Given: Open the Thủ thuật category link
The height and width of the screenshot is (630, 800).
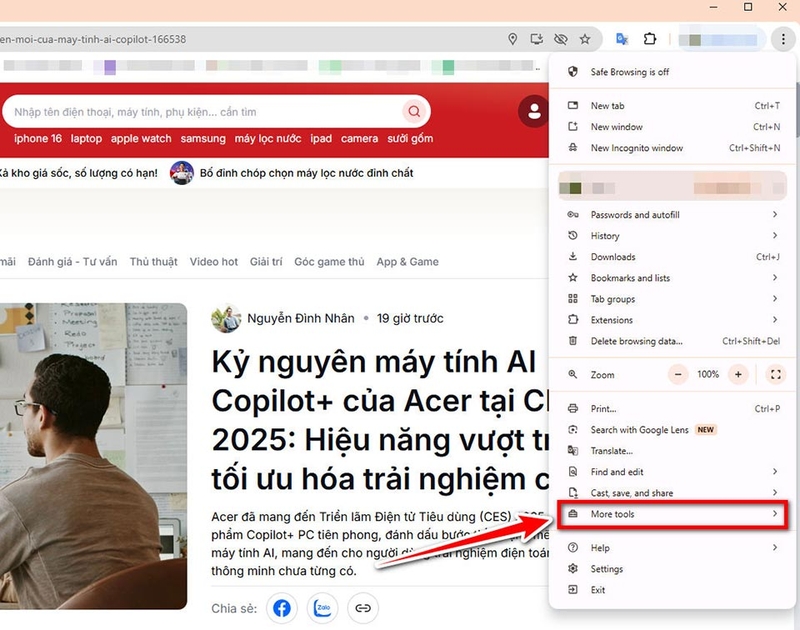Looking at the screenshot, I should coord(154,262).
